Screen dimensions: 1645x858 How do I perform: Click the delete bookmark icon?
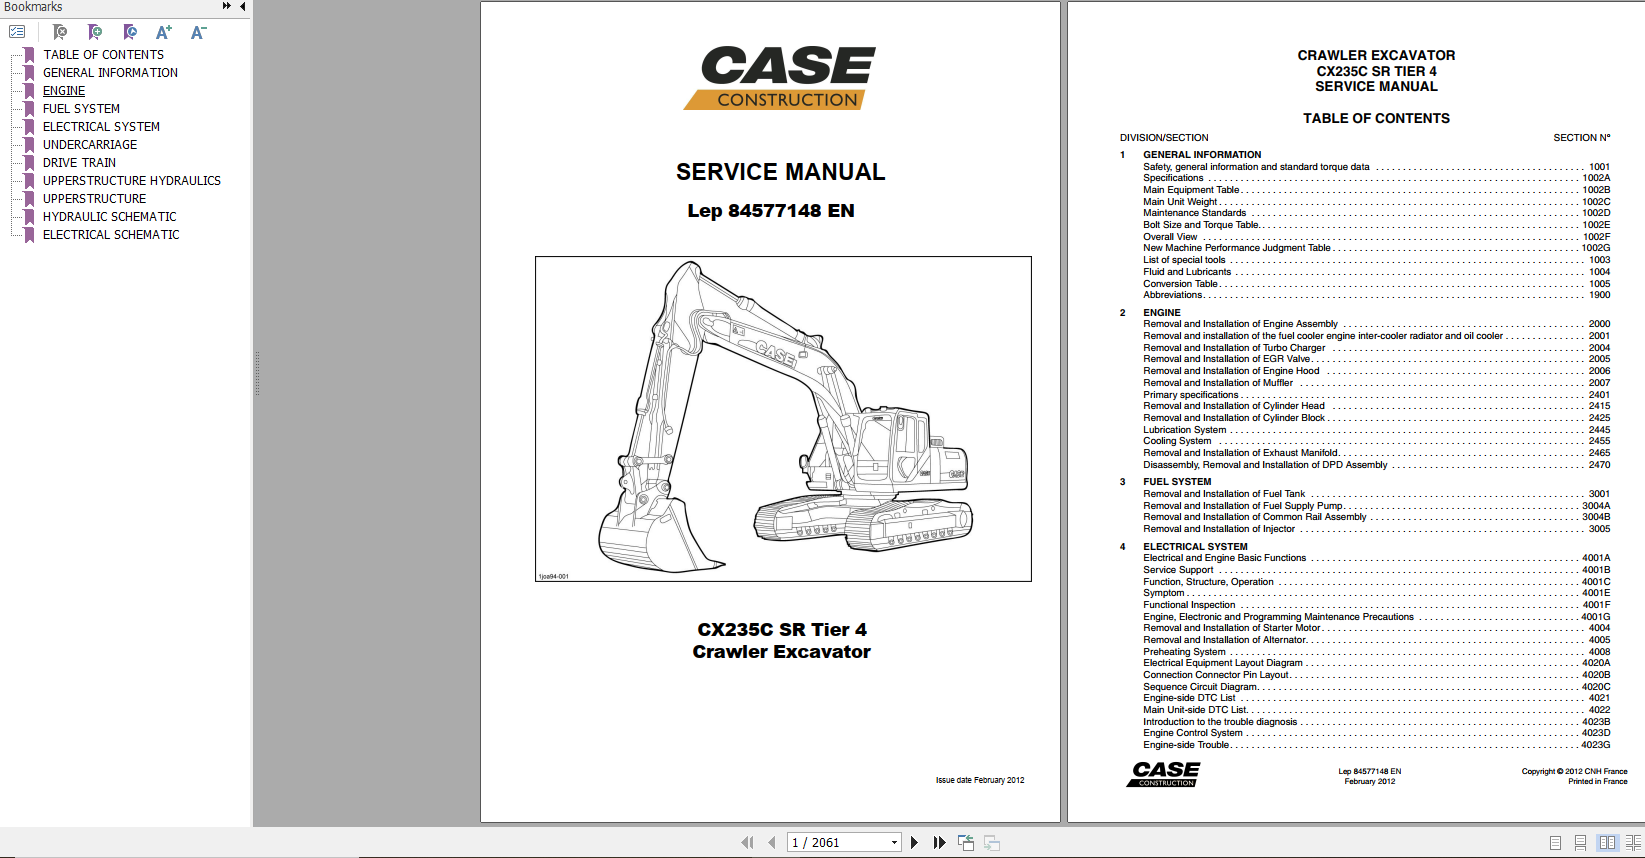pos(60,32)
